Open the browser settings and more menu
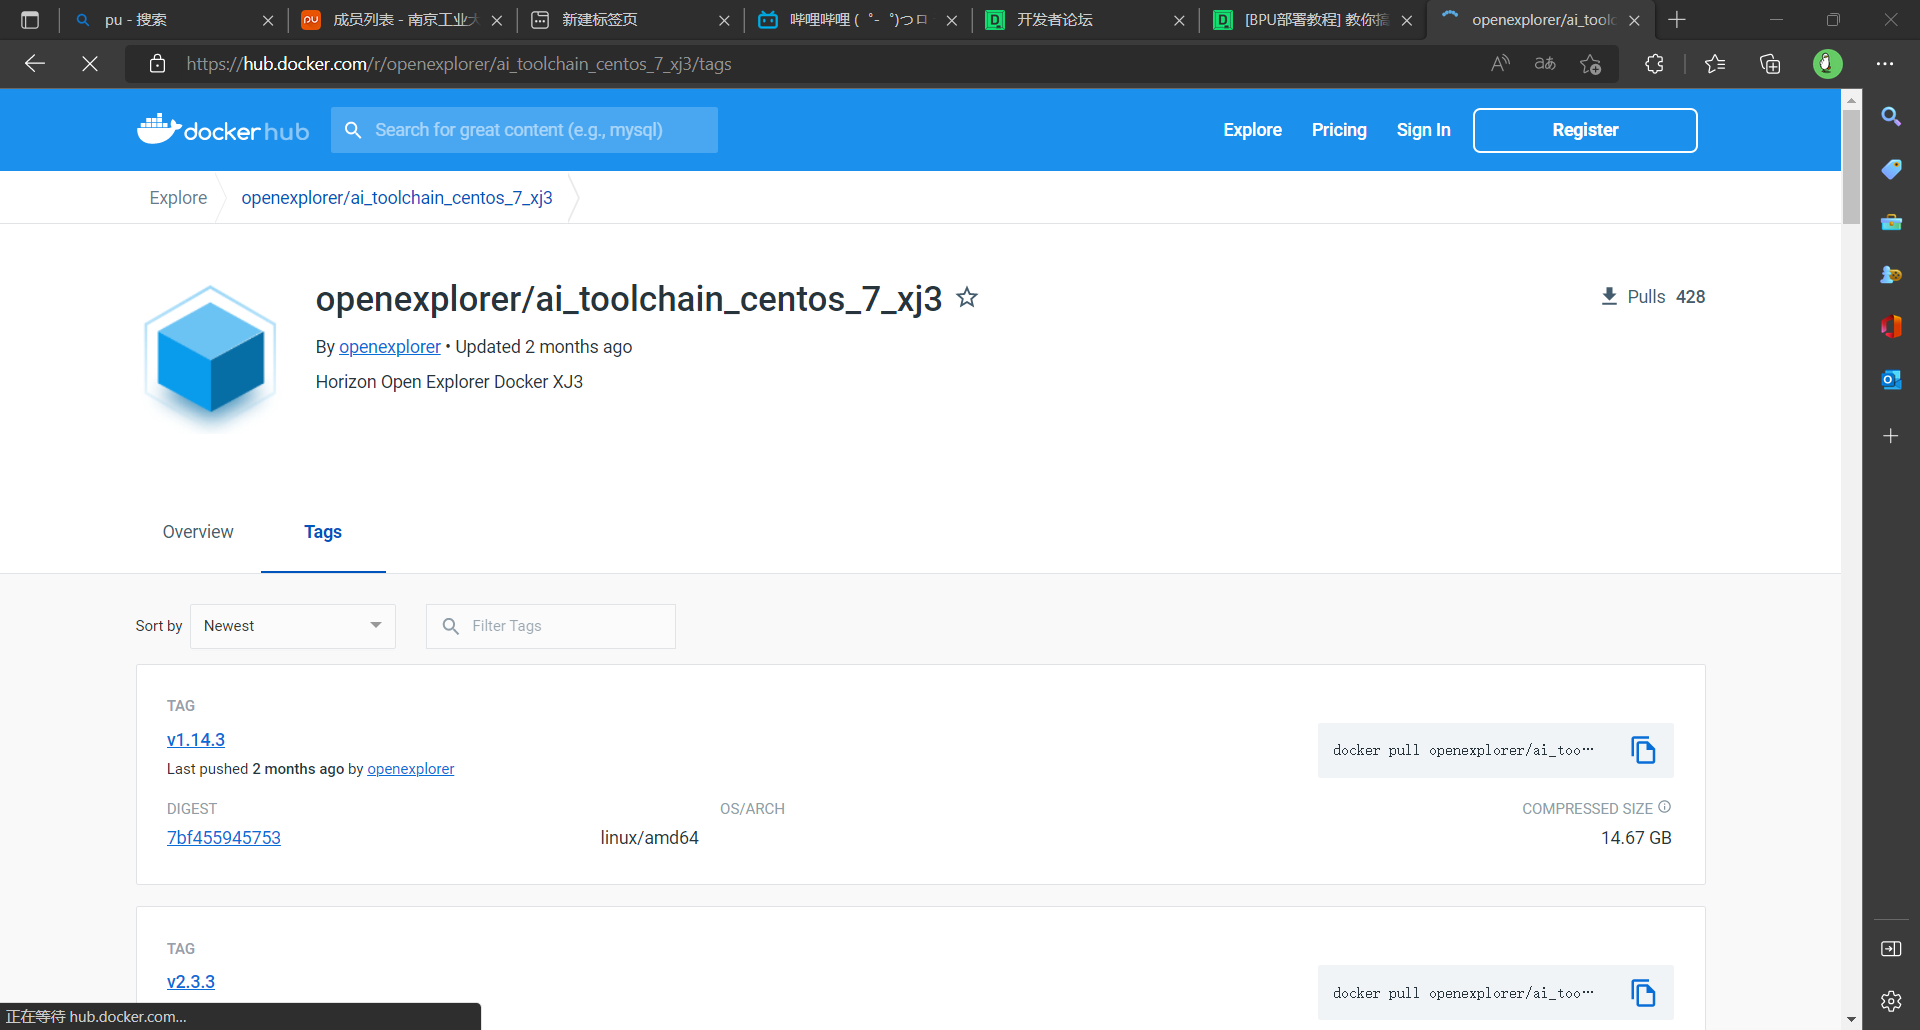 1885,64
